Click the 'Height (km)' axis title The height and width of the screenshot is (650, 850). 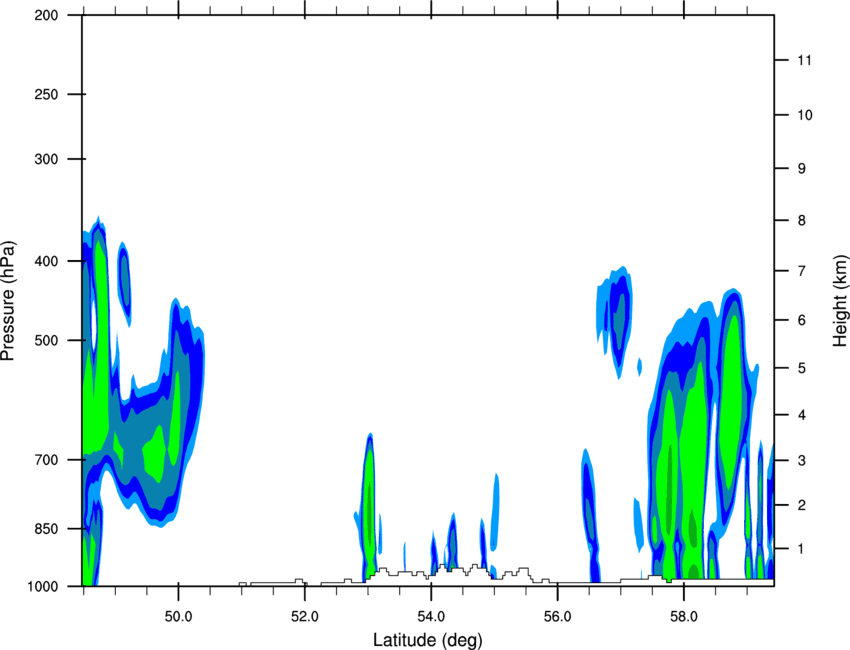point(840,300)
